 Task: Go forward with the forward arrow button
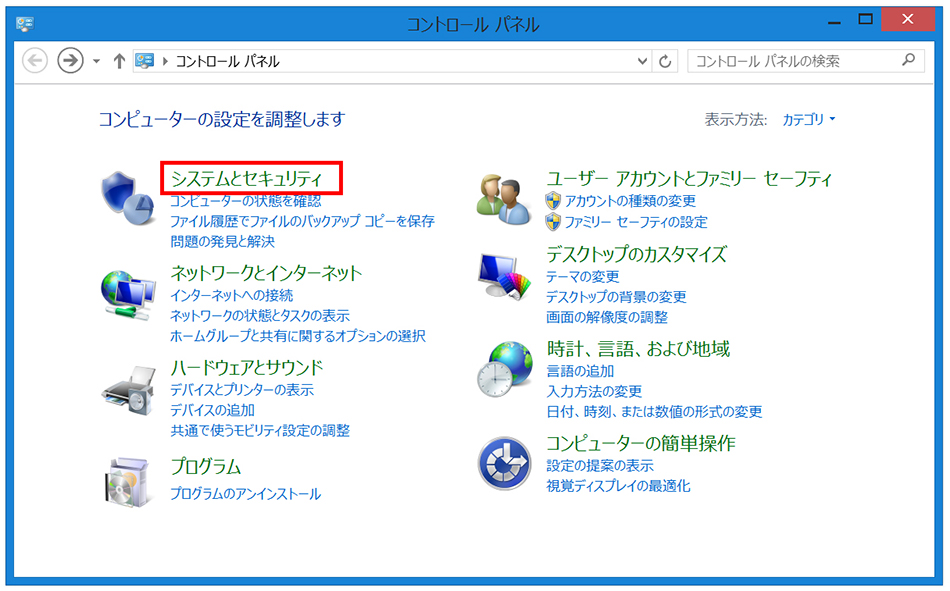(x=70, y=61)
